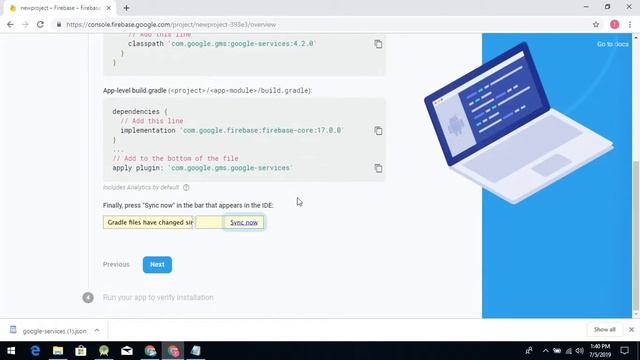View site info via the lock icon
Image resolution: width=640 pixels, height=360 pixels.
[59, 24]
